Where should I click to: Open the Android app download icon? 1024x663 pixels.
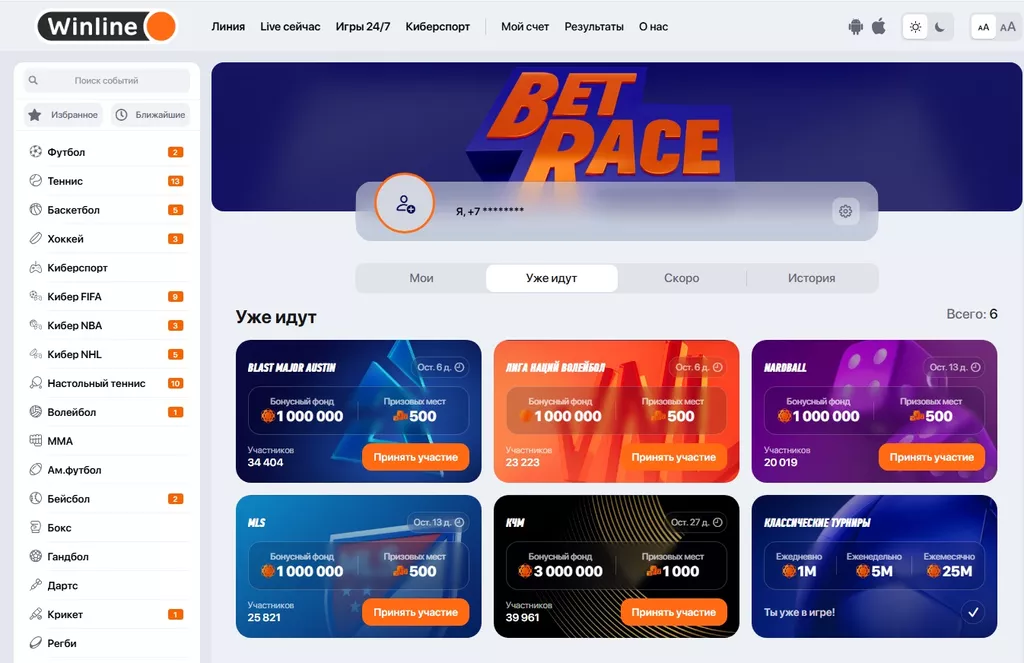pos(856,27)
